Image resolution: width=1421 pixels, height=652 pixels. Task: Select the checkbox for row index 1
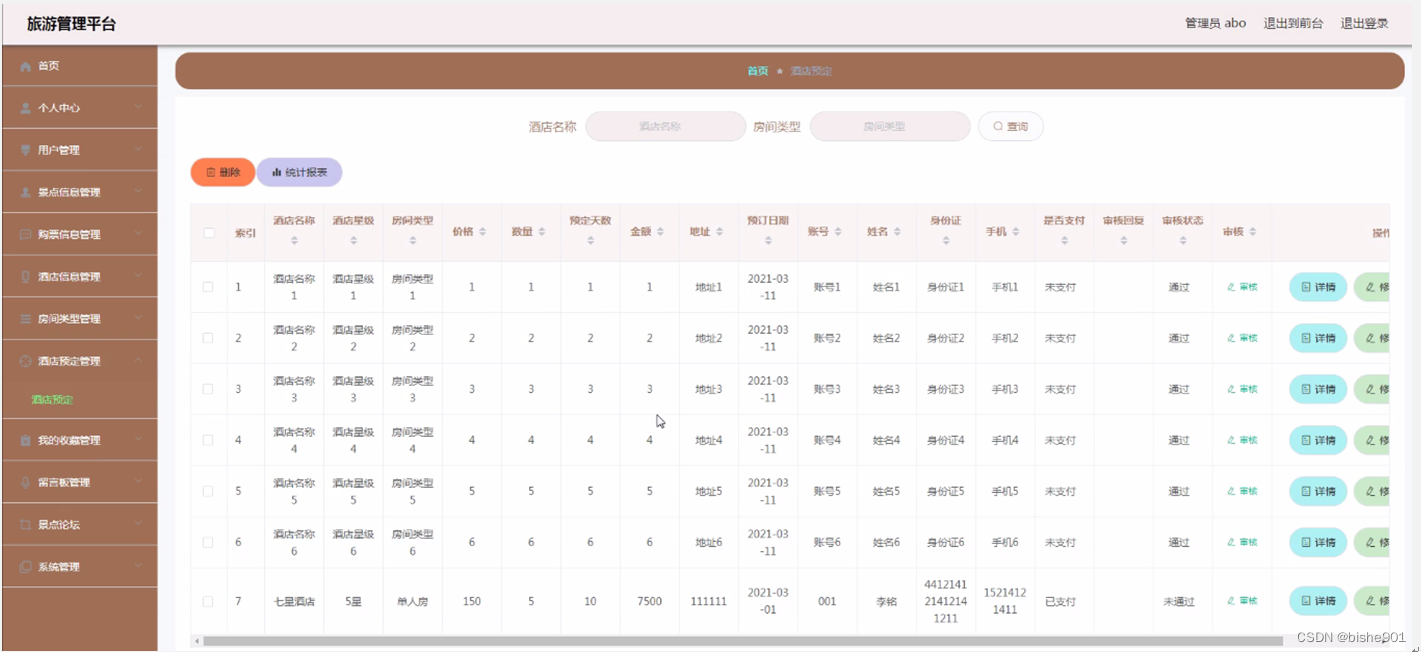click(208, 287)
